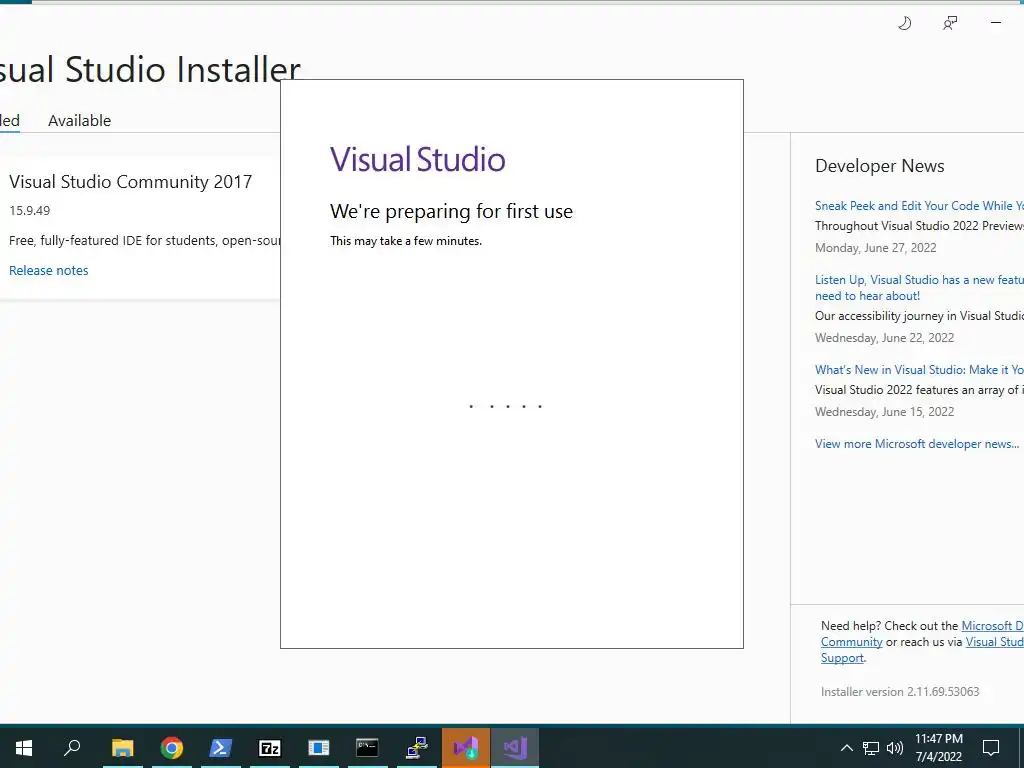
Task: Select Wednesday, June 15, 2022 date
Action: pyautogui.click(x=884, y=411)
